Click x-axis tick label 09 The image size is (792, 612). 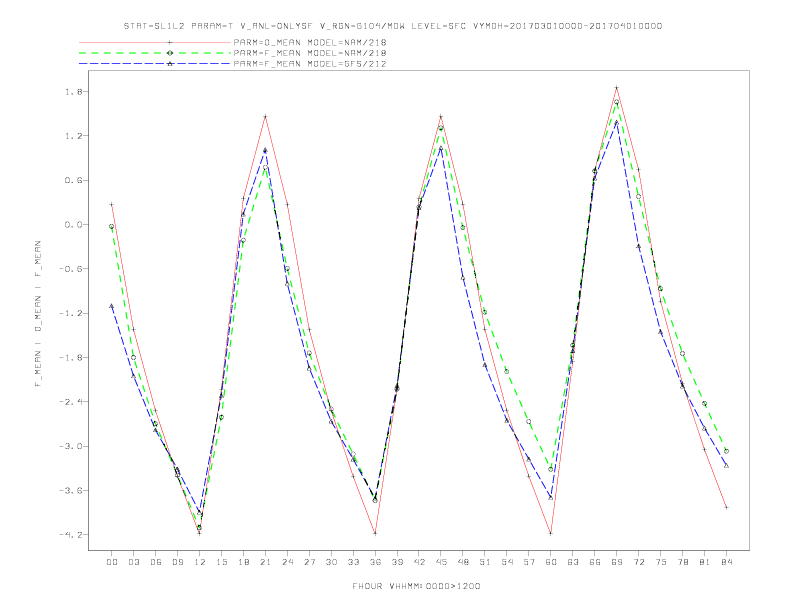pos(177,562)
